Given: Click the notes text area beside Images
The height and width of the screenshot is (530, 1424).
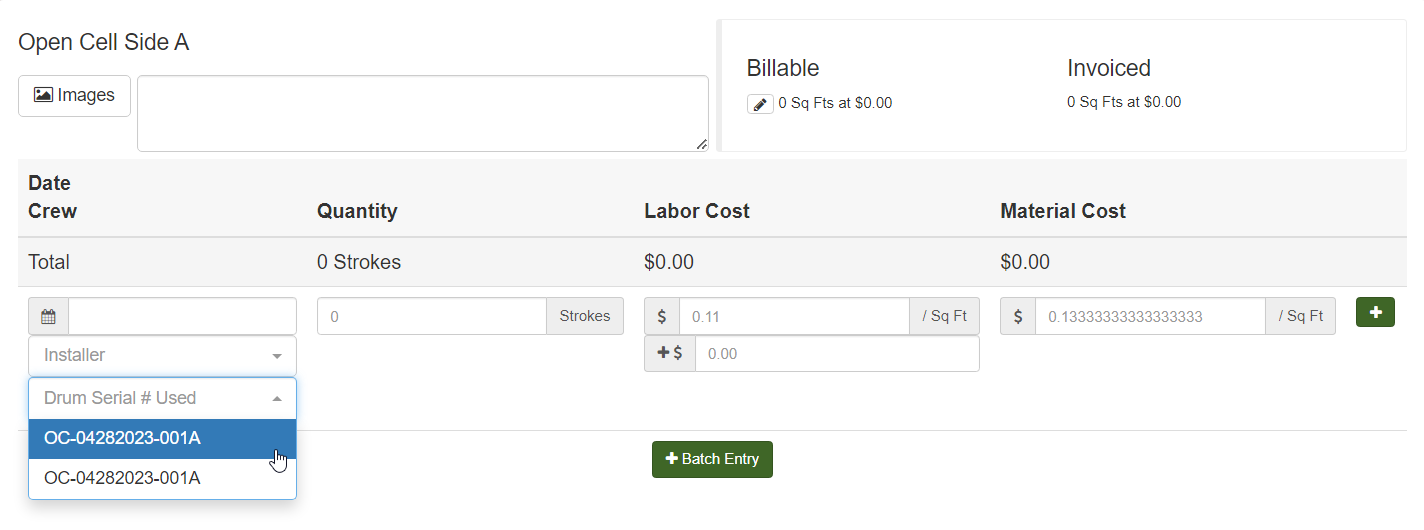Looking at the screenshot, I should pos(422,113).
